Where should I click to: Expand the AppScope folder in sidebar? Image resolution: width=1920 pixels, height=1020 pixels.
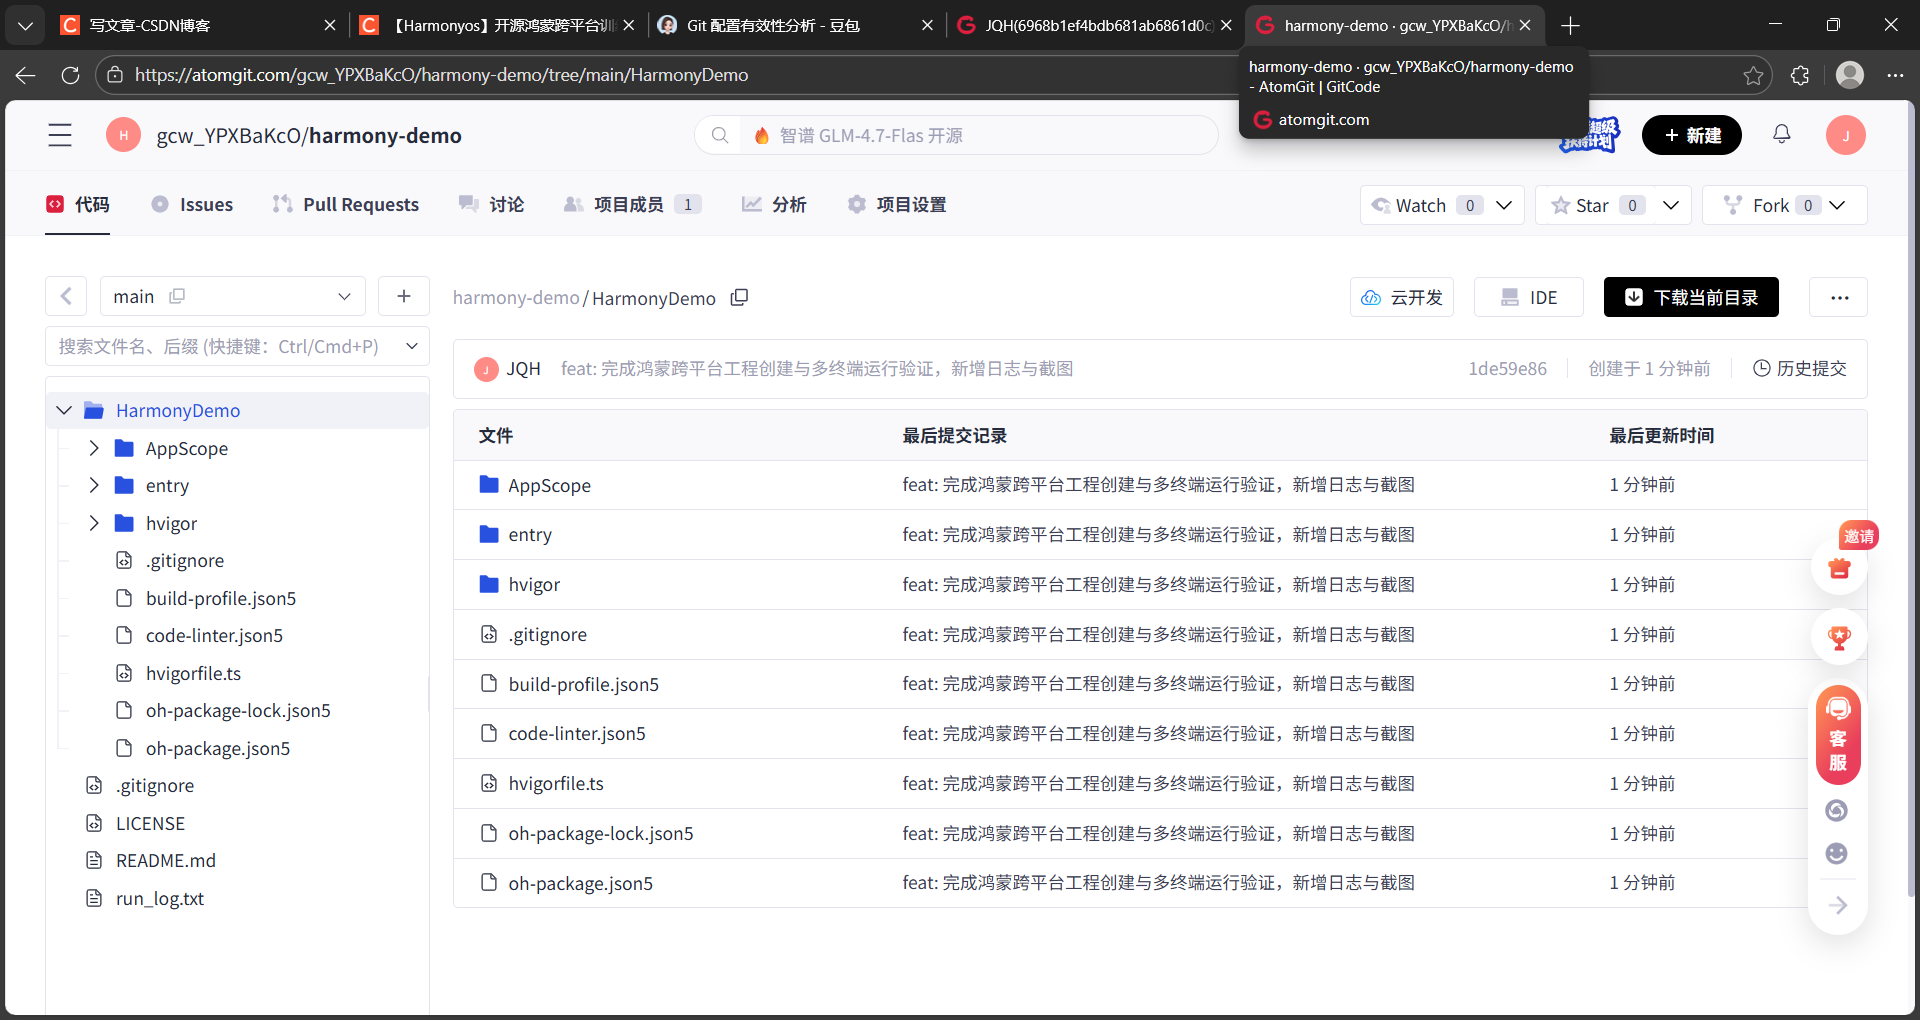(95, 448)
